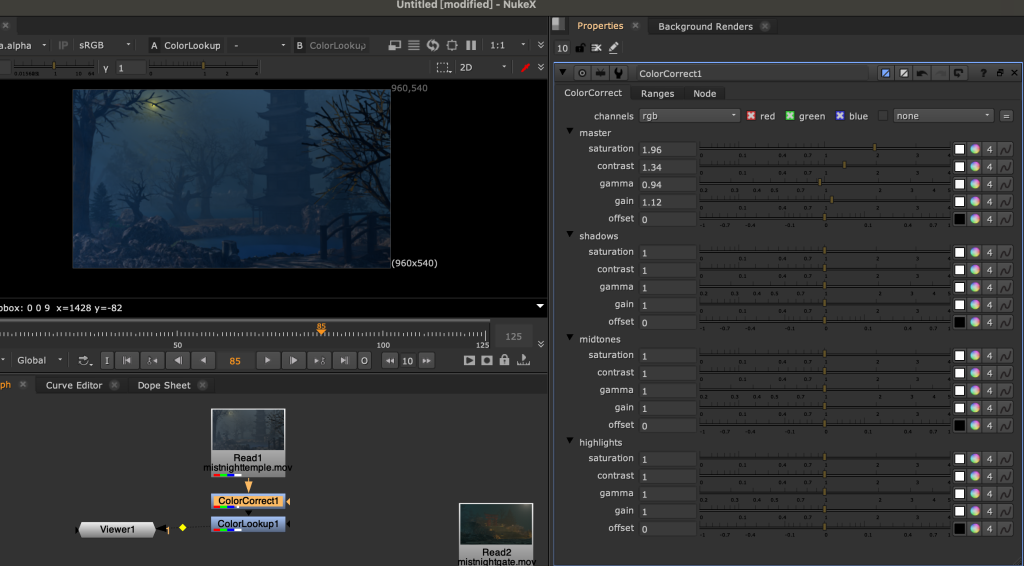Open the 1:1 zoom dropdown
Screen dimensions: 1024x566
coord(507,45)
